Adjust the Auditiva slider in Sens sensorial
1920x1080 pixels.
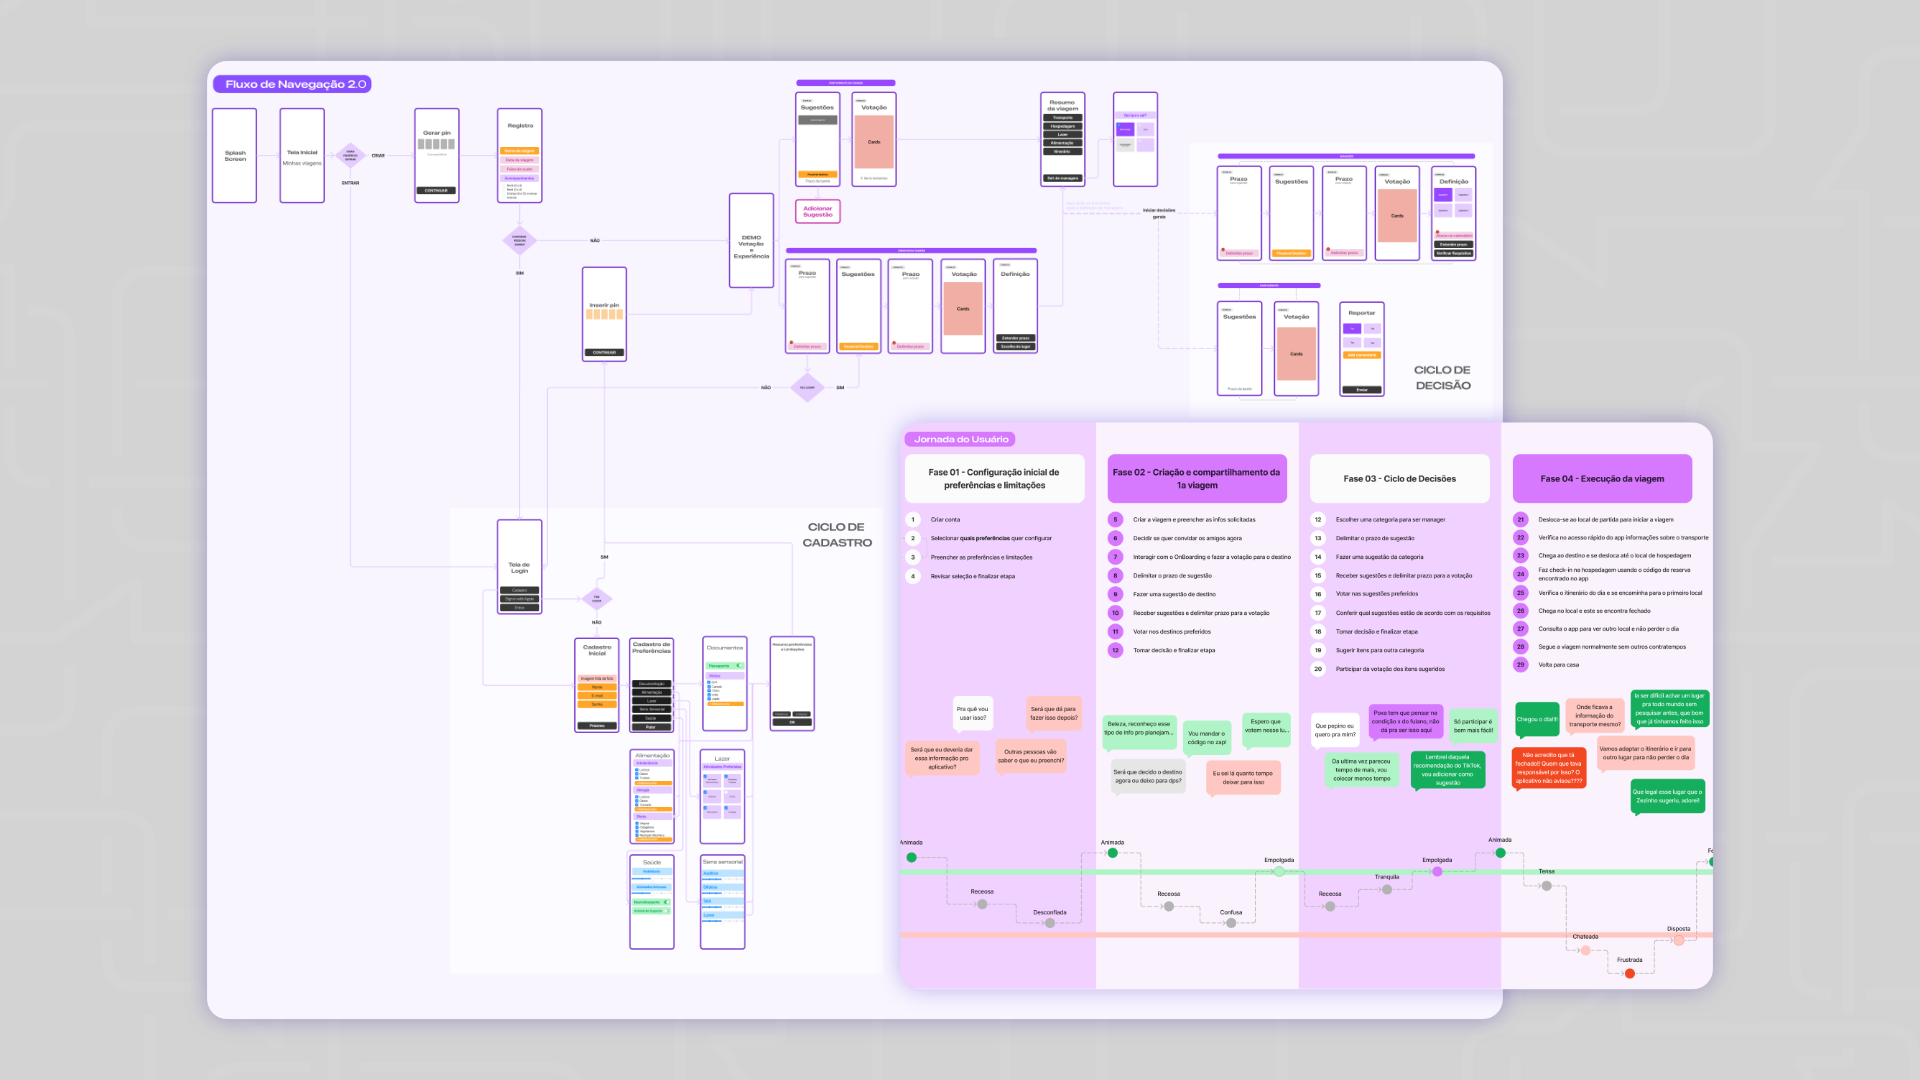click(722, 878)
